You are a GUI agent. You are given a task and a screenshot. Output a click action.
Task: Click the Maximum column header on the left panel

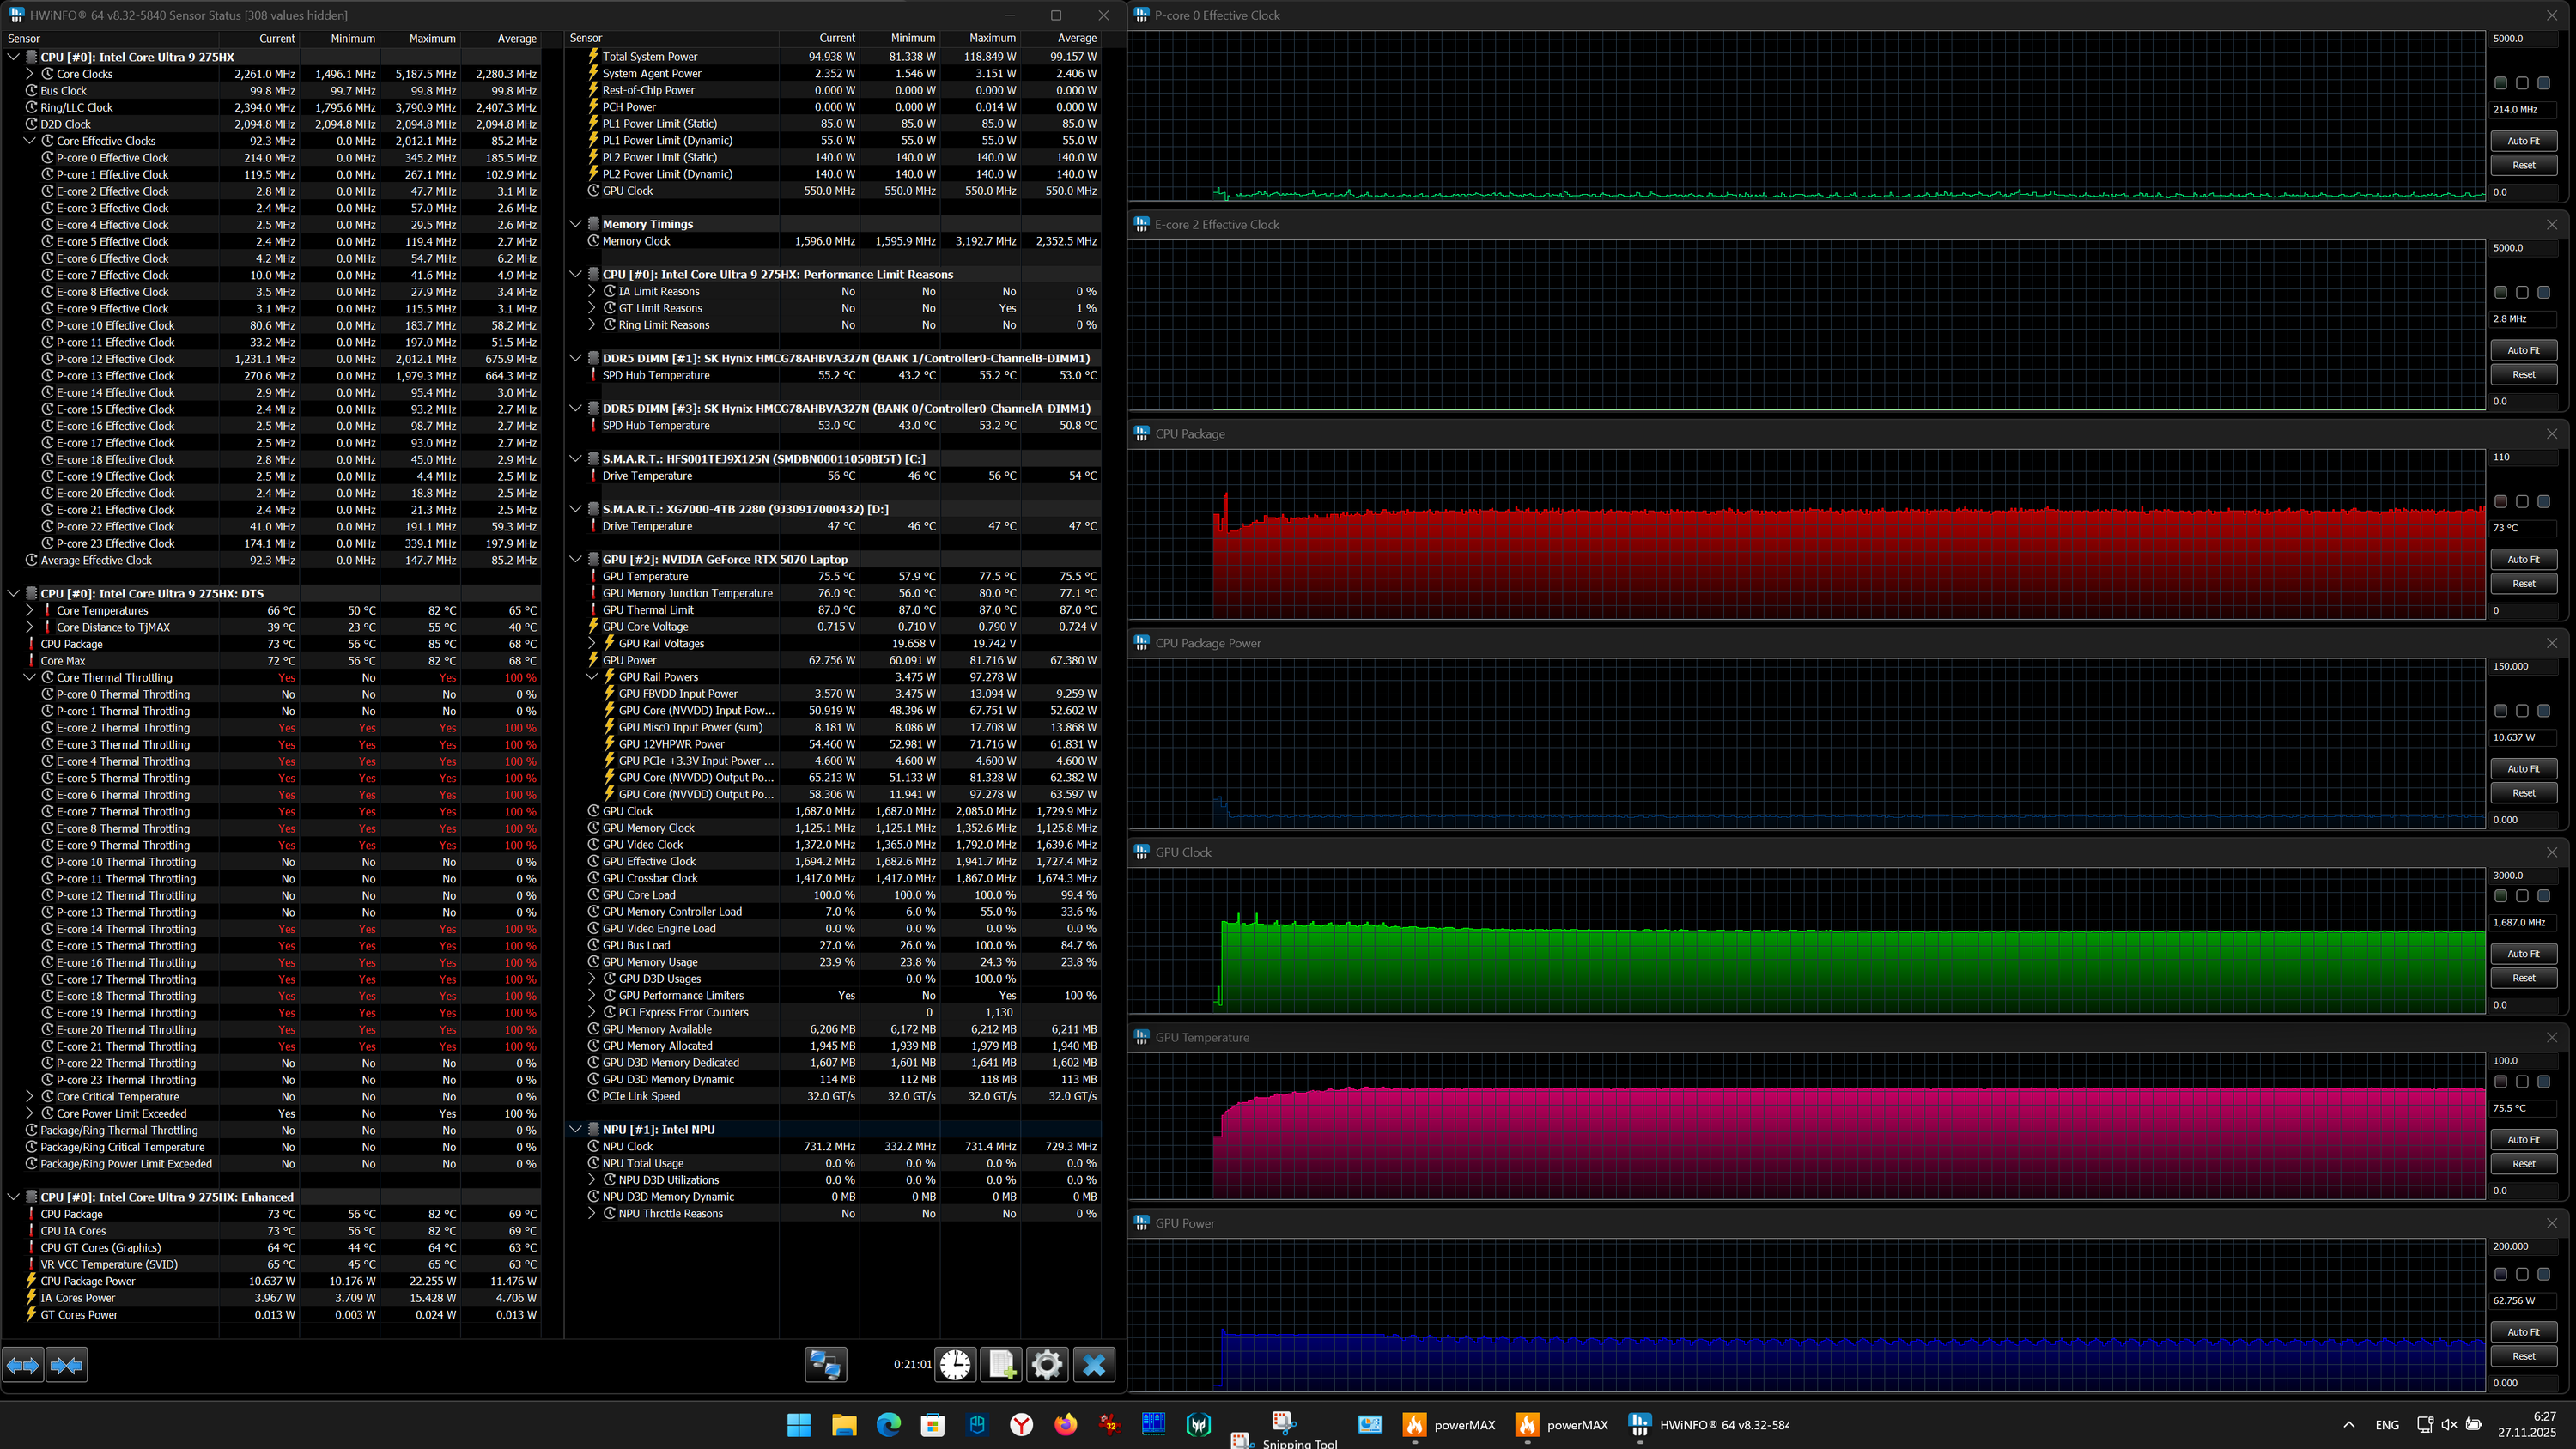(432, 39)
